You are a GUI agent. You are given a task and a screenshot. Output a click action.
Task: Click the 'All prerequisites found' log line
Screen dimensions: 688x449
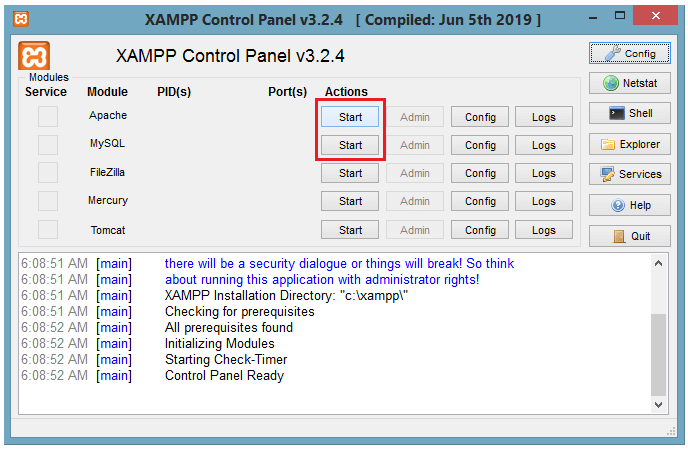(229, 327)
